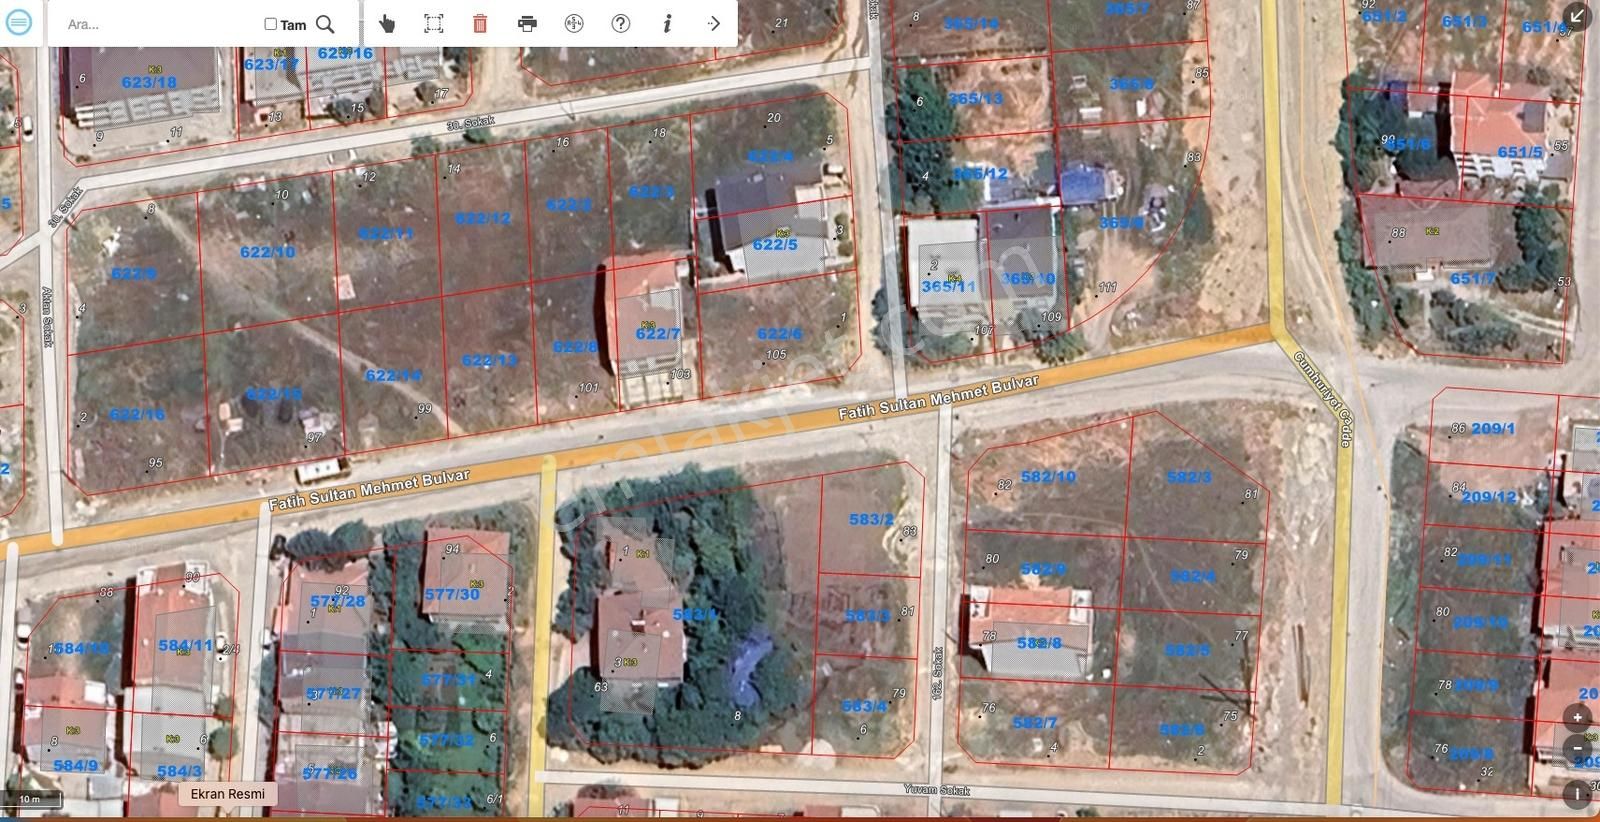Screen dimensions: 1600x822
Task: Click the 'Cumhuriyet Cadde' street label
Action: pos(1322,398)
